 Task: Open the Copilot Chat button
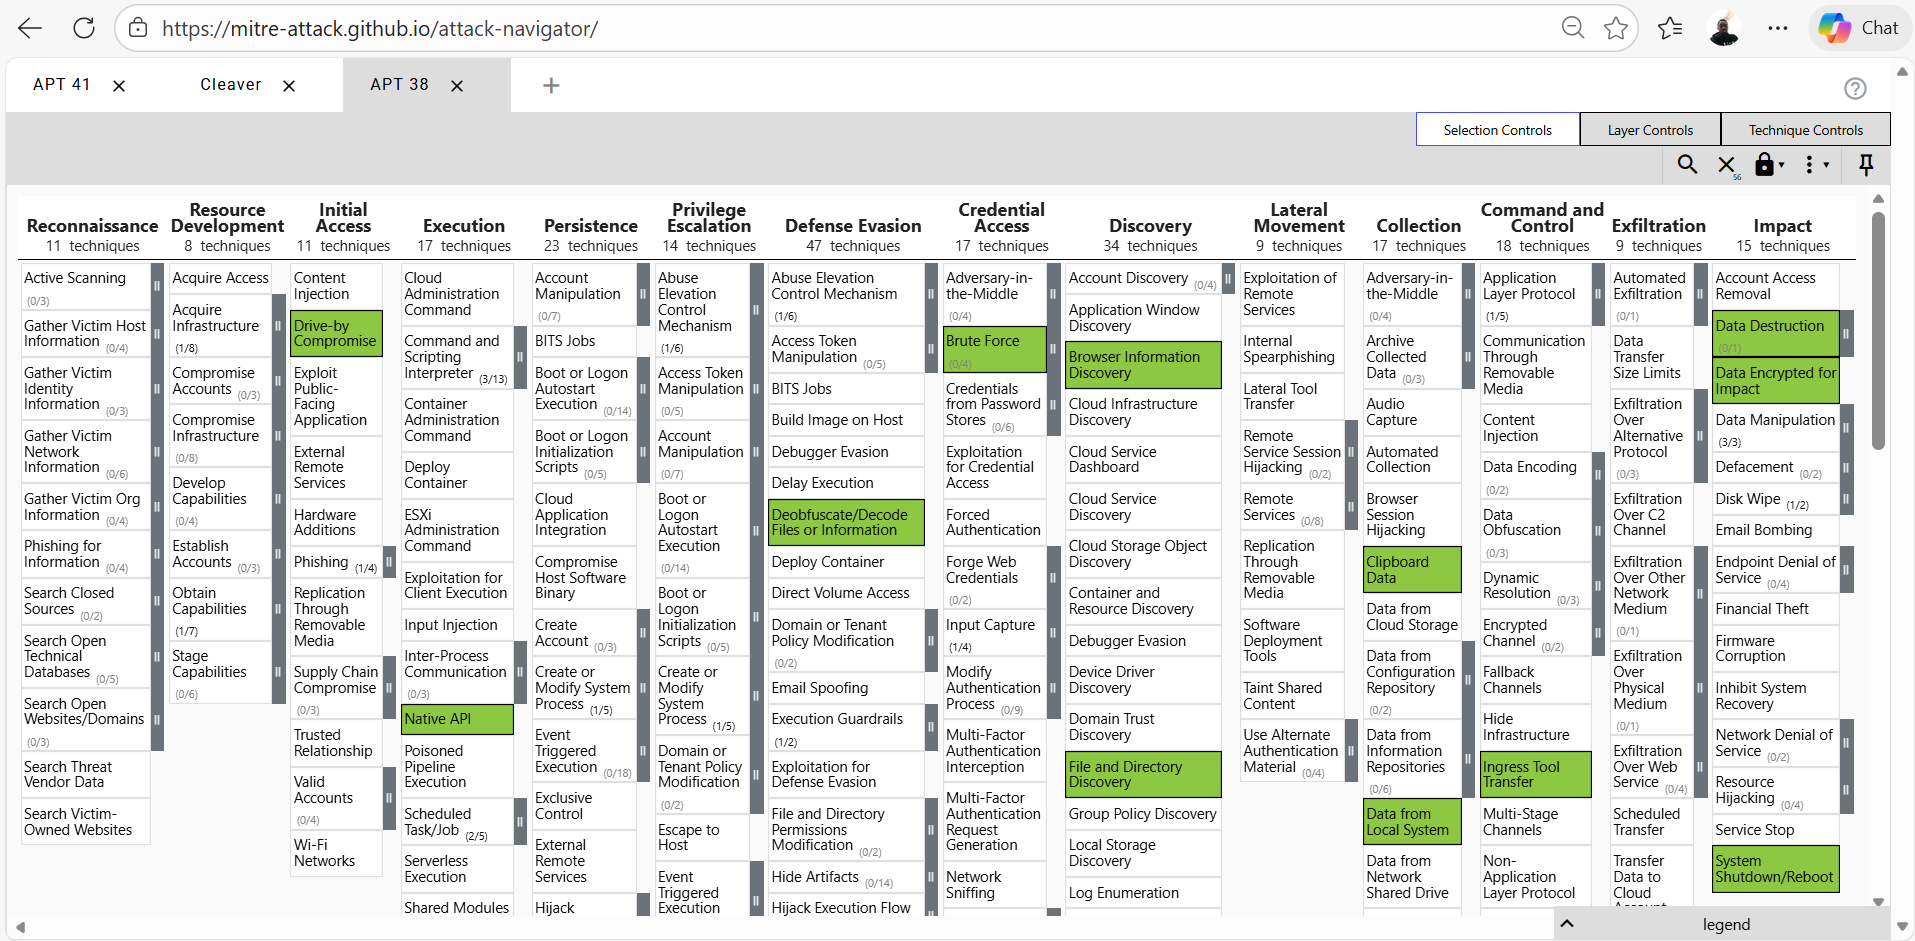pos(1859,28)
